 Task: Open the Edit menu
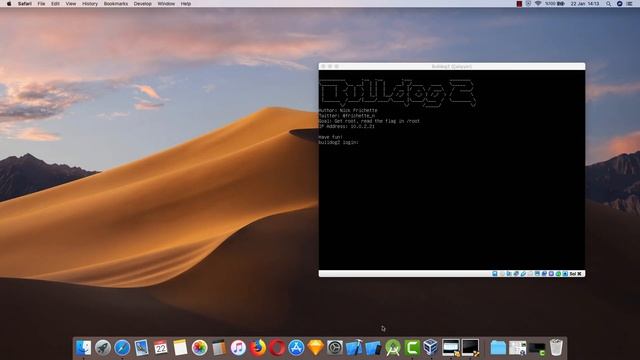pos(55,4)
